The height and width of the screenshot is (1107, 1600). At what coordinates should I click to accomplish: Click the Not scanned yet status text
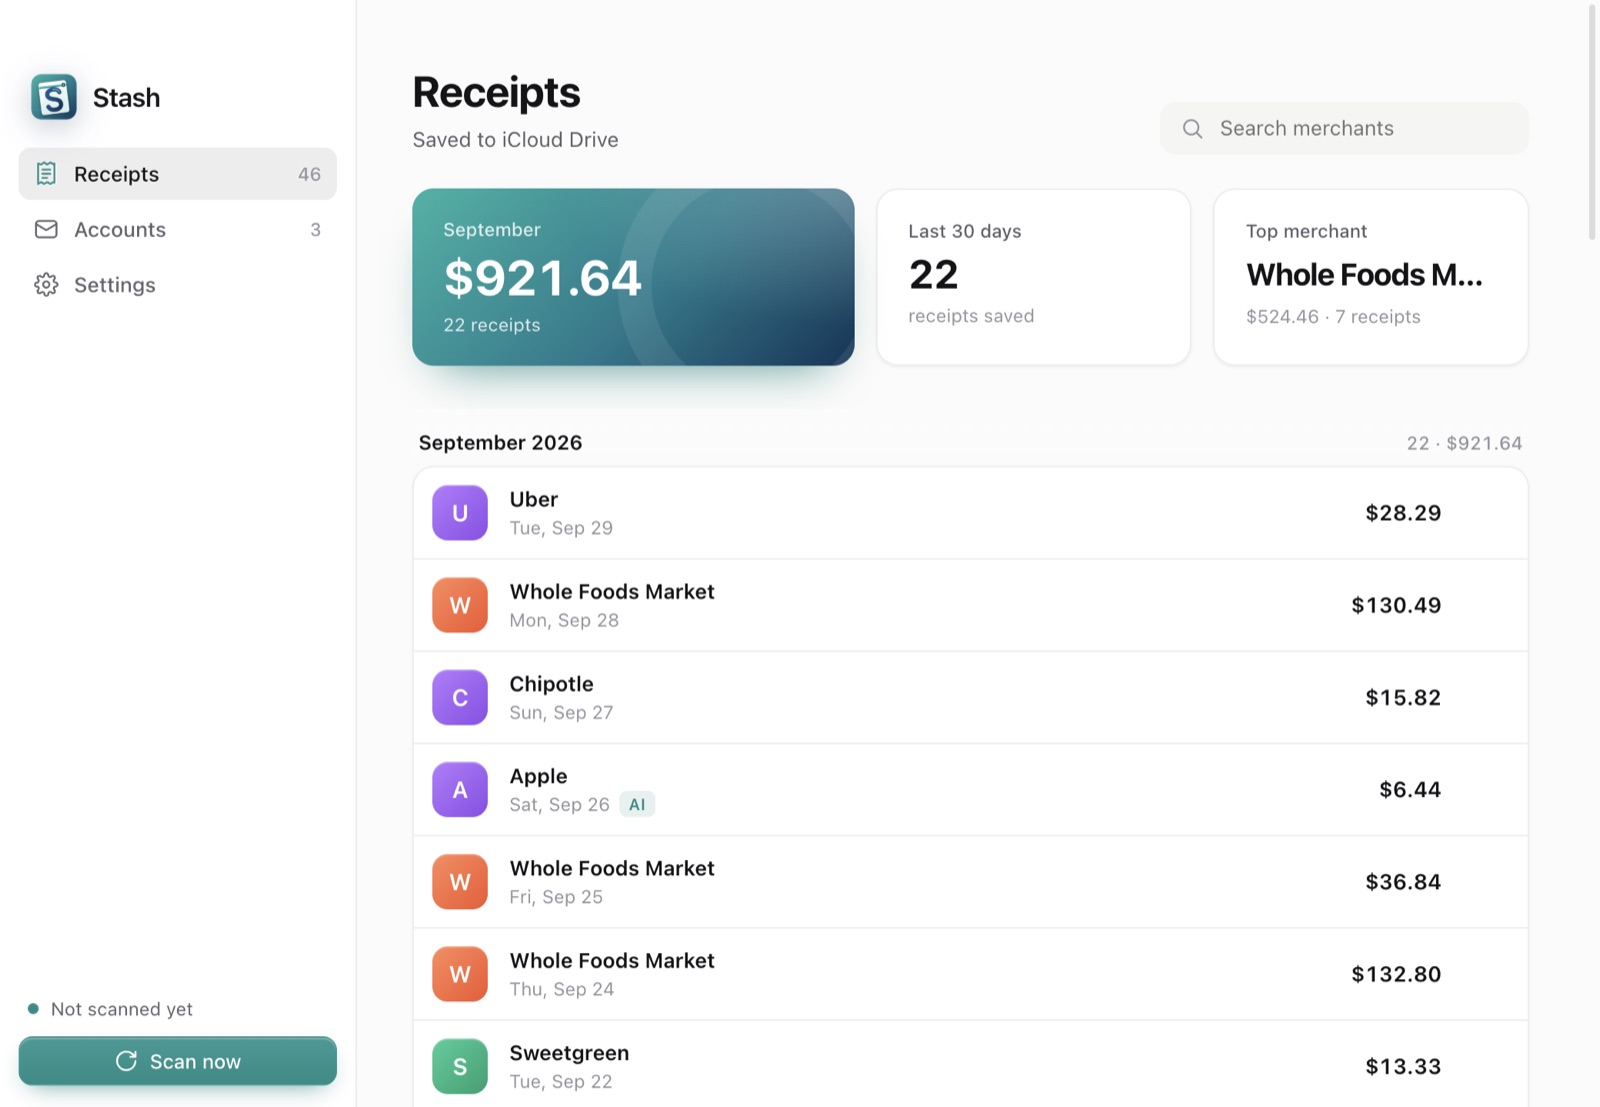point(122,1009)
